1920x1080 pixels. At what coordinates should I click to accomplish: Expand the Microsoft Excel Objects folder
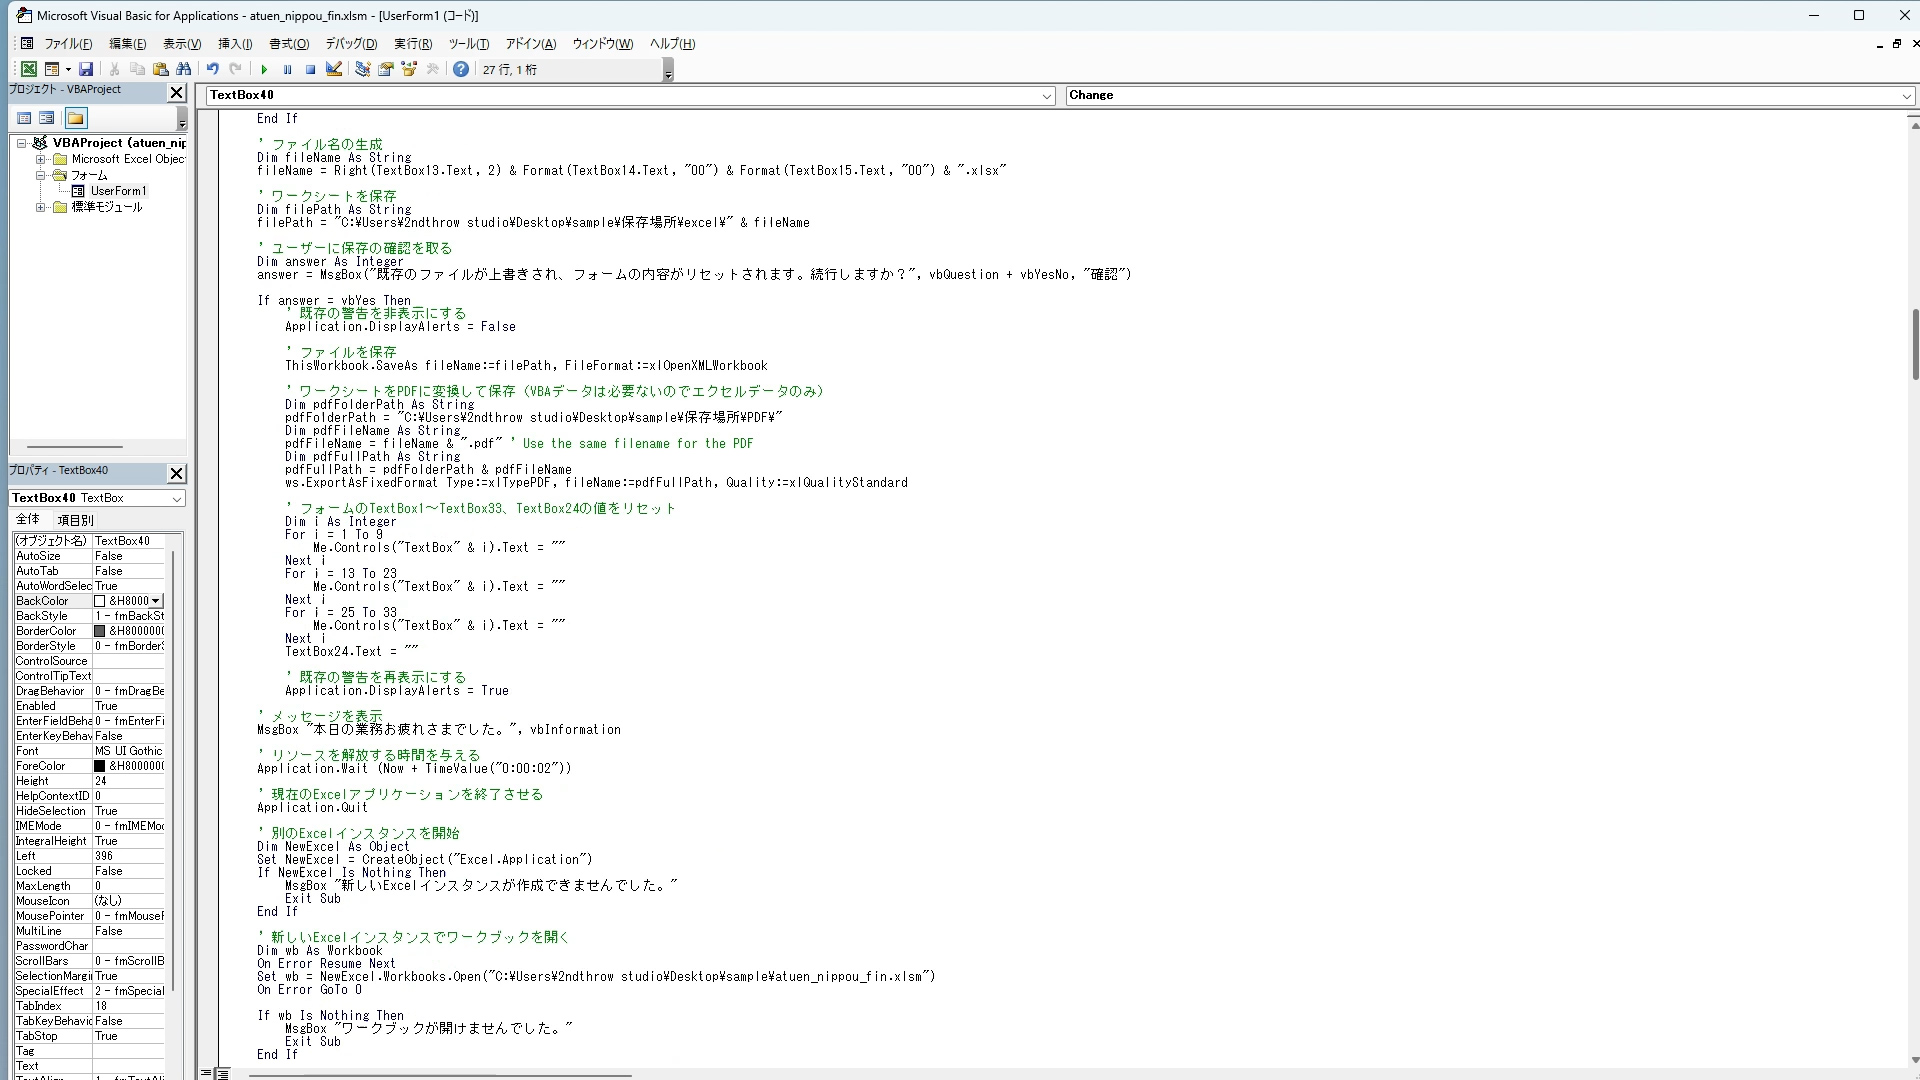41,159
